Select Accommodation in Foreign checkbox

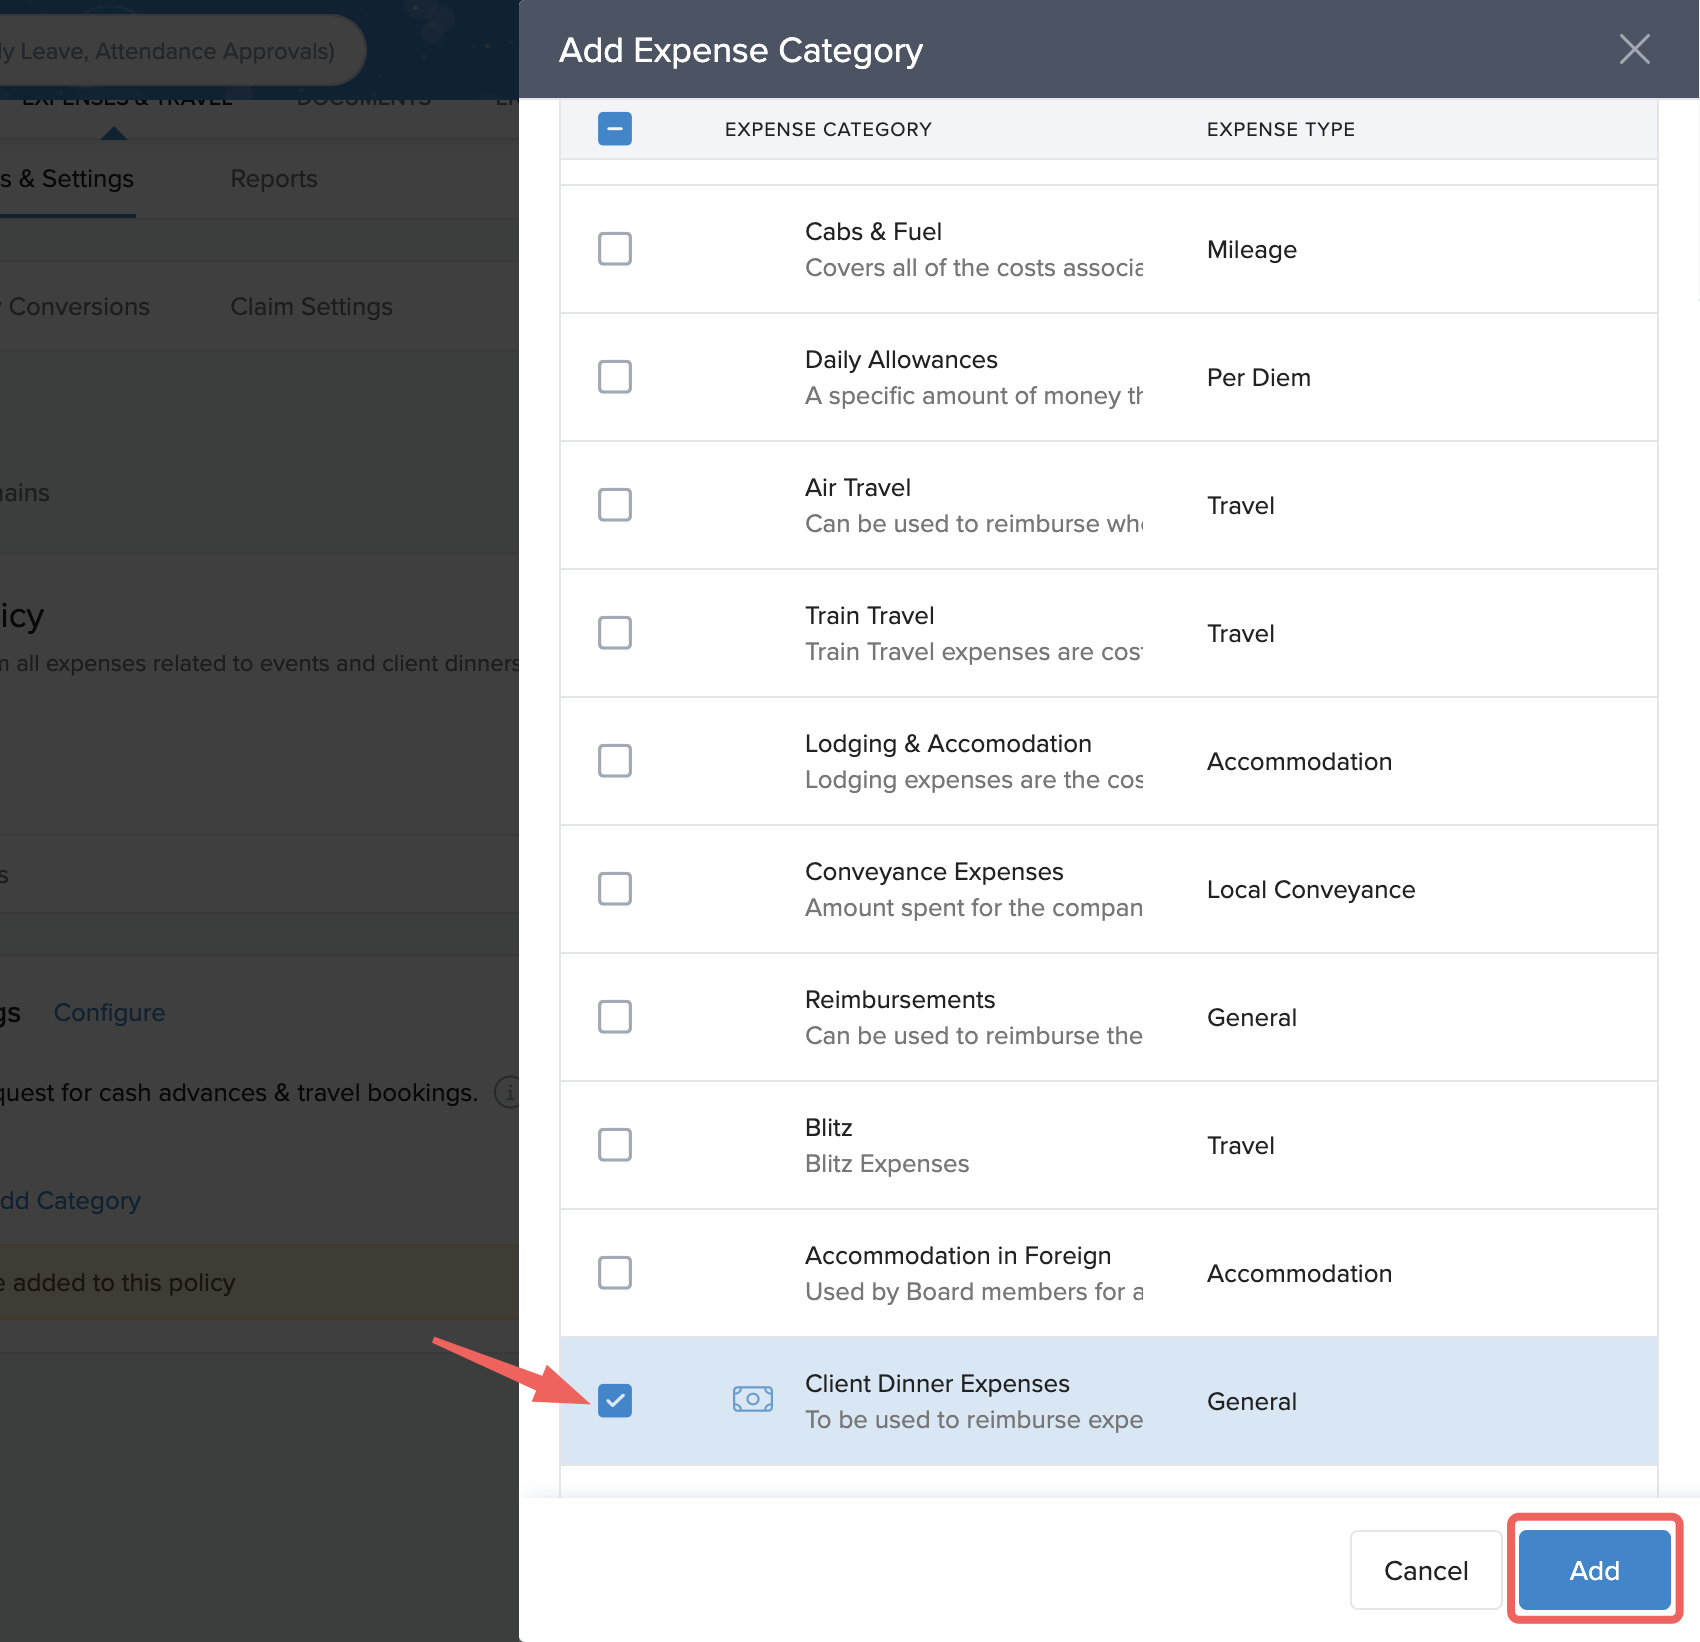point(614,1273)
